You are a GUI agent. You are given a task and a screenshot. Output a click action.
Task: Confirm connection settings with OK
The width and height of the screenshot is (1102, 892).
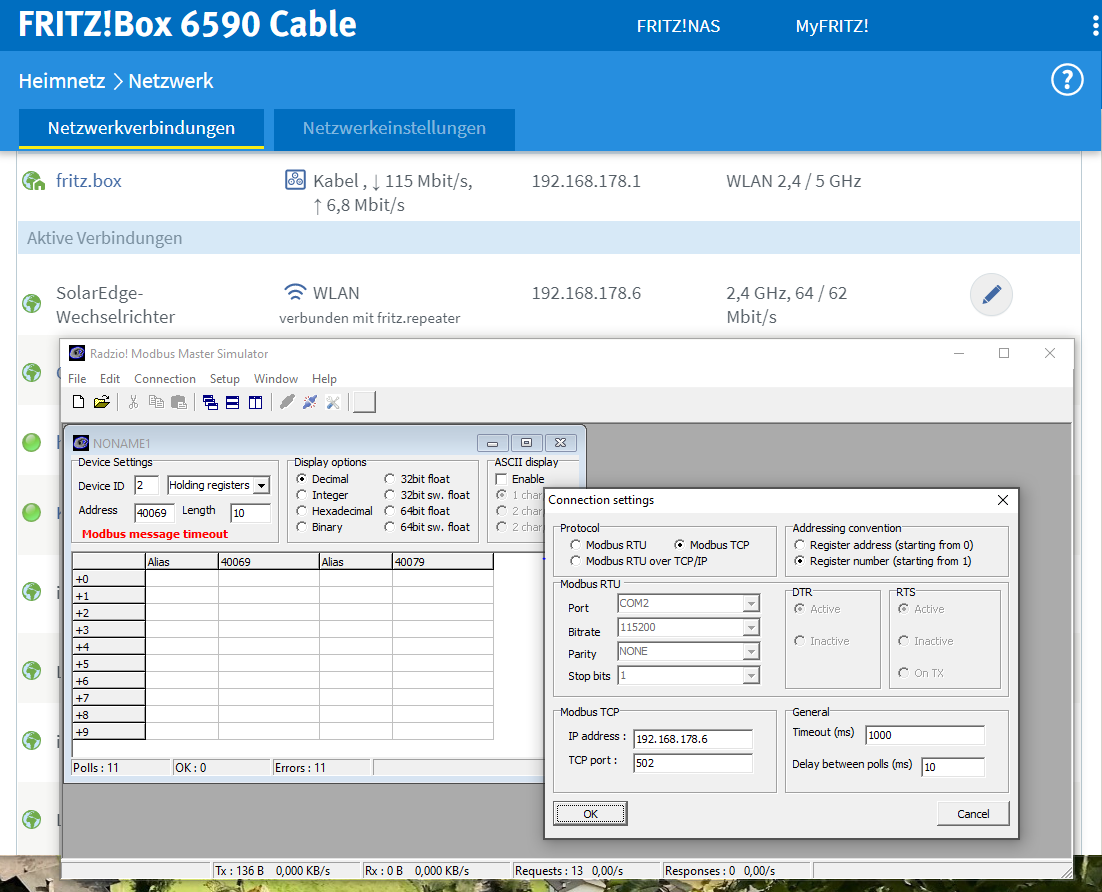tap(590, 814)
